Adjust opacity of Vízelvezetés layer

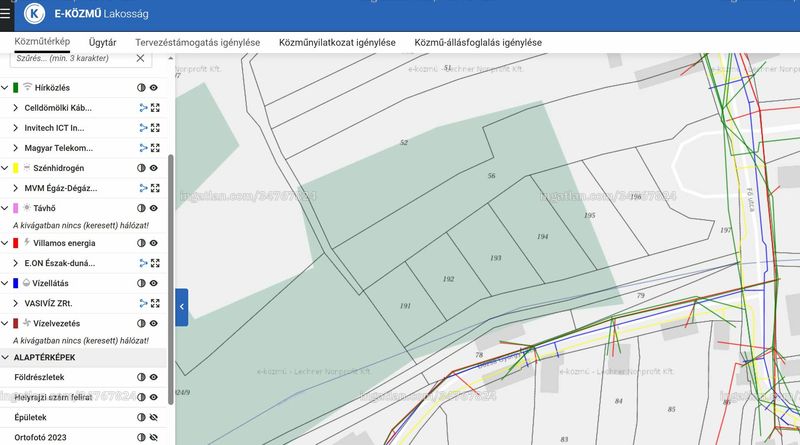point(141,323)
